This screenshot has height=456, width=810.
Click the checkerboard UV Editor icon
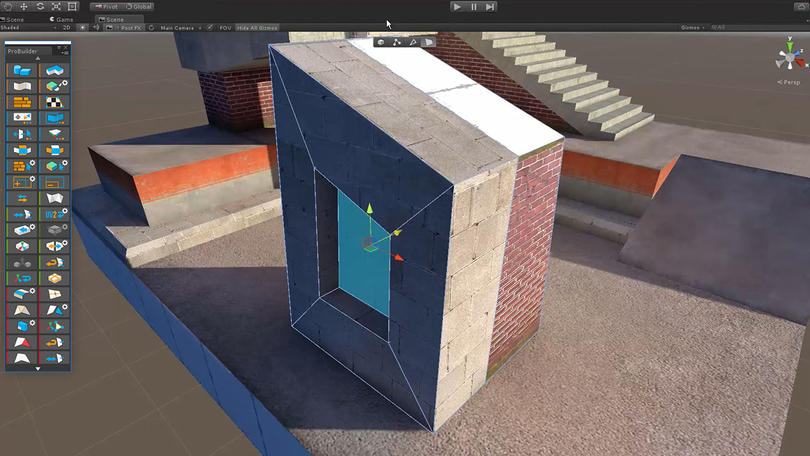pyautogui.click(x=54, y=102)
